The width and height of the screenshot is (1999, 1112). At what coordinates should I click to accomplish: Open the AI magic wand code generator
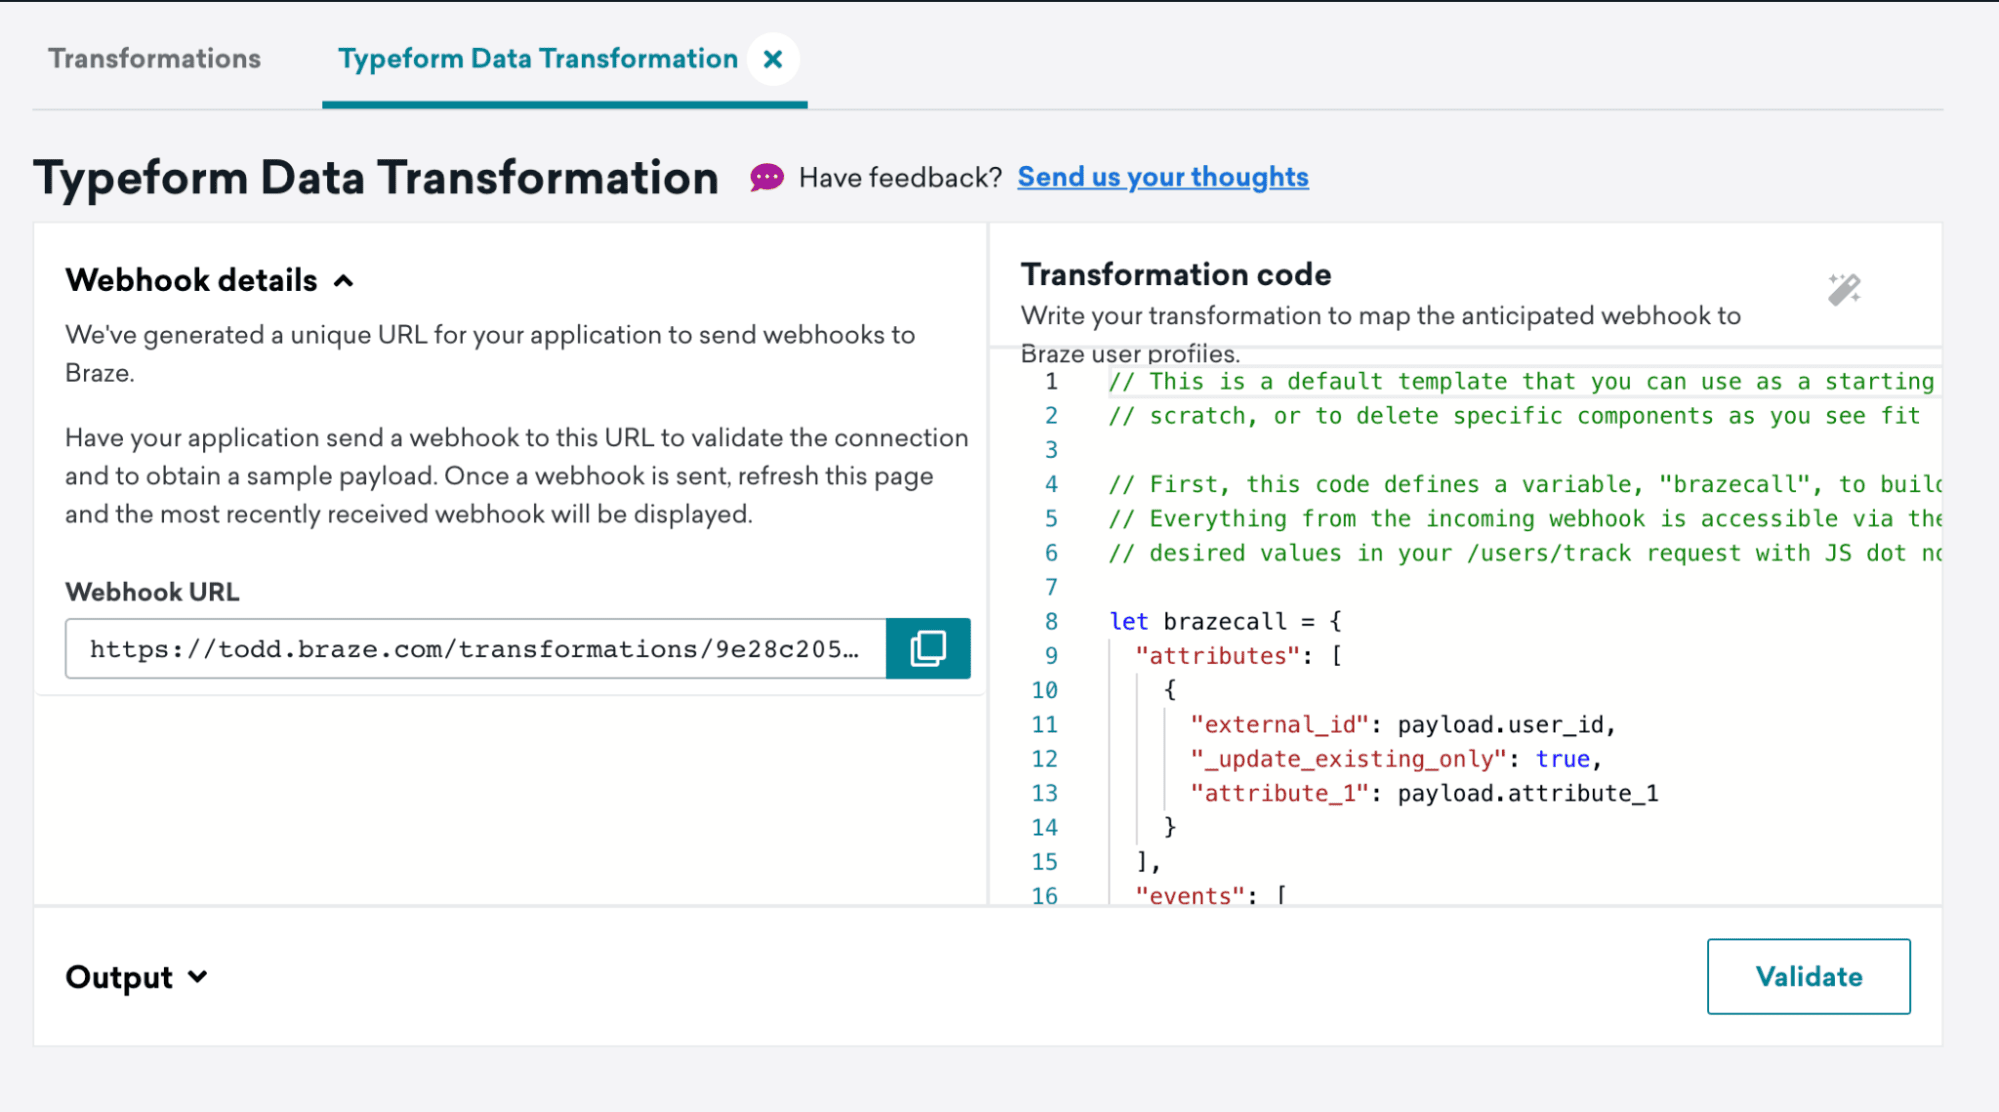coord(1845,290)
